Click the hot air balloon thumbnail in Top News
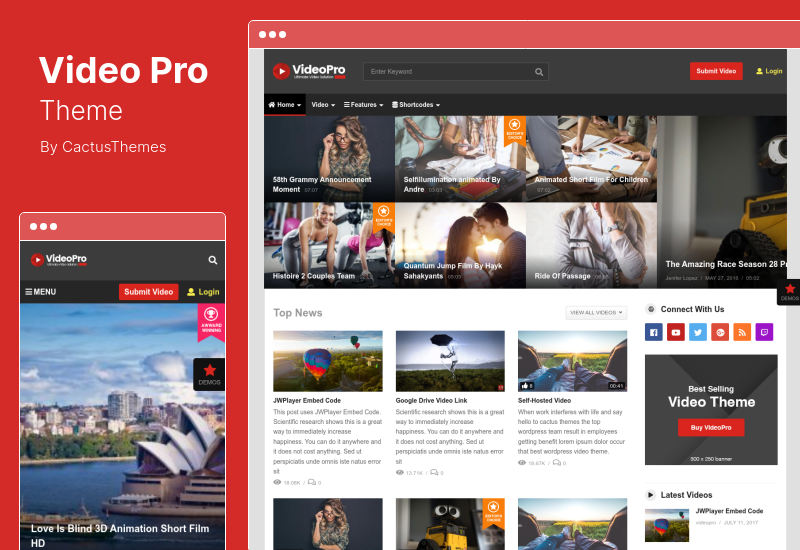The image size is (800, 550). click(x=328, y=361)
